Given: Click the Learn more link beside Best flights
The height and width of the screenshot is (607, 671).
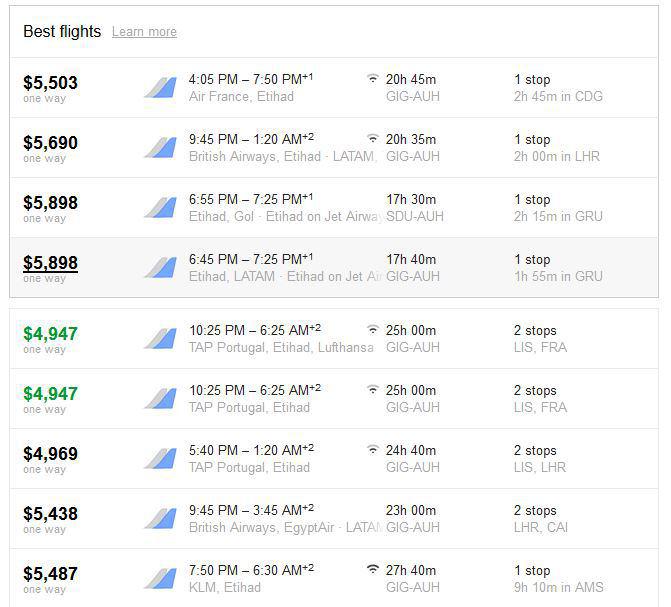Looking at the screenshot, I should click(144, 32).
